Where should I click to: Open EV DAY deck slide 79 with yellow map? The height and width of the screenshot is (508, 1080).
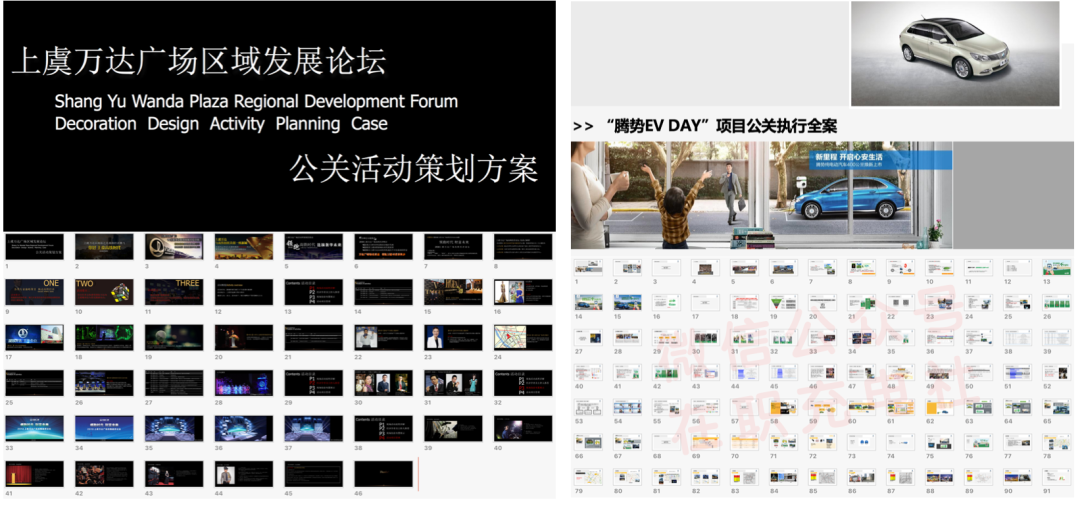588,476
